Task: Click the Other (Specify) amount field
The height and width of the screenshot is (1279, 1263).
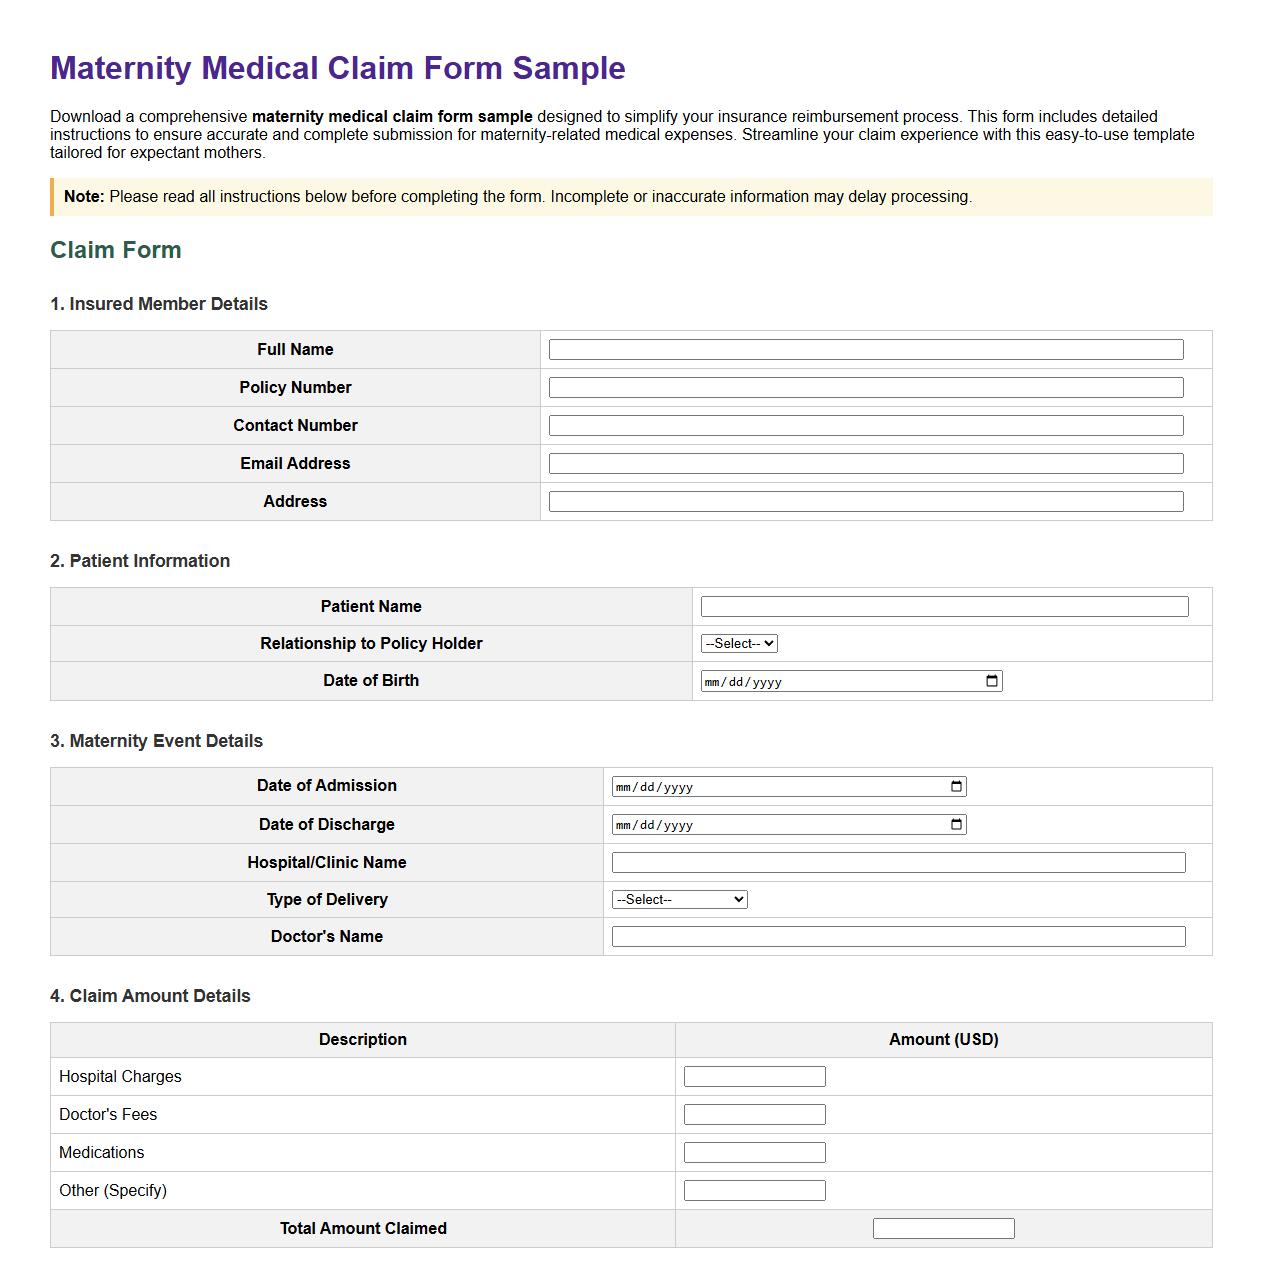Action: coord(754,1190)
